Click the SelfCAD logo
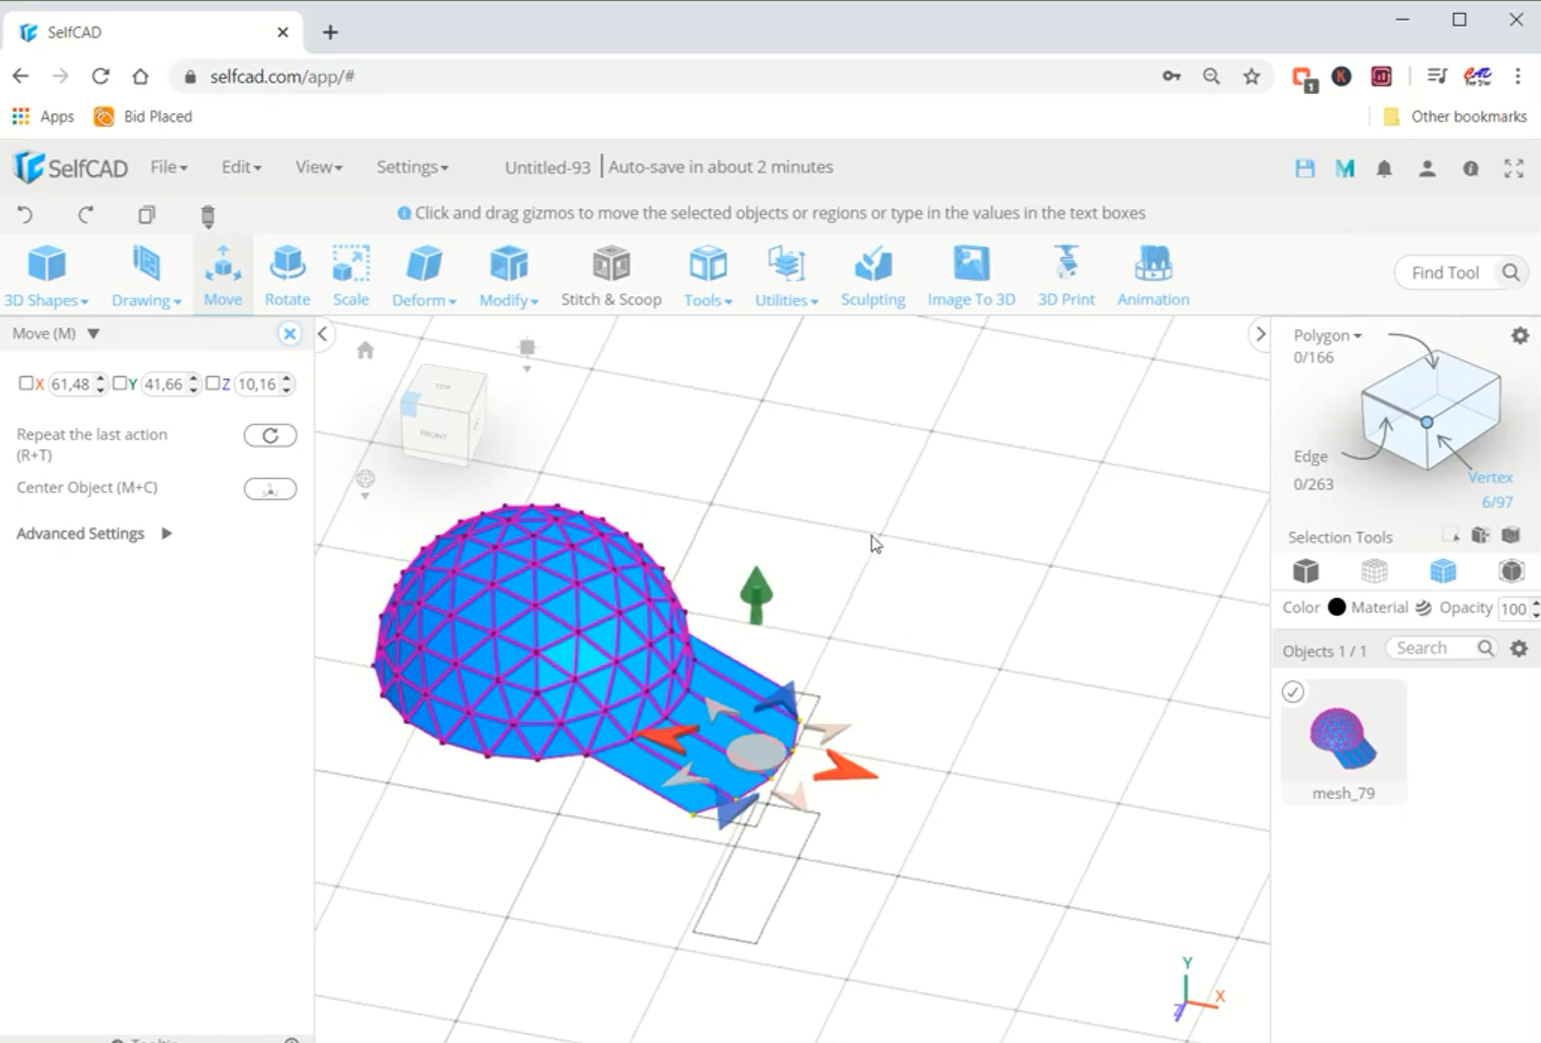The image size is (1541, 1043). click(x=70, y=167)
